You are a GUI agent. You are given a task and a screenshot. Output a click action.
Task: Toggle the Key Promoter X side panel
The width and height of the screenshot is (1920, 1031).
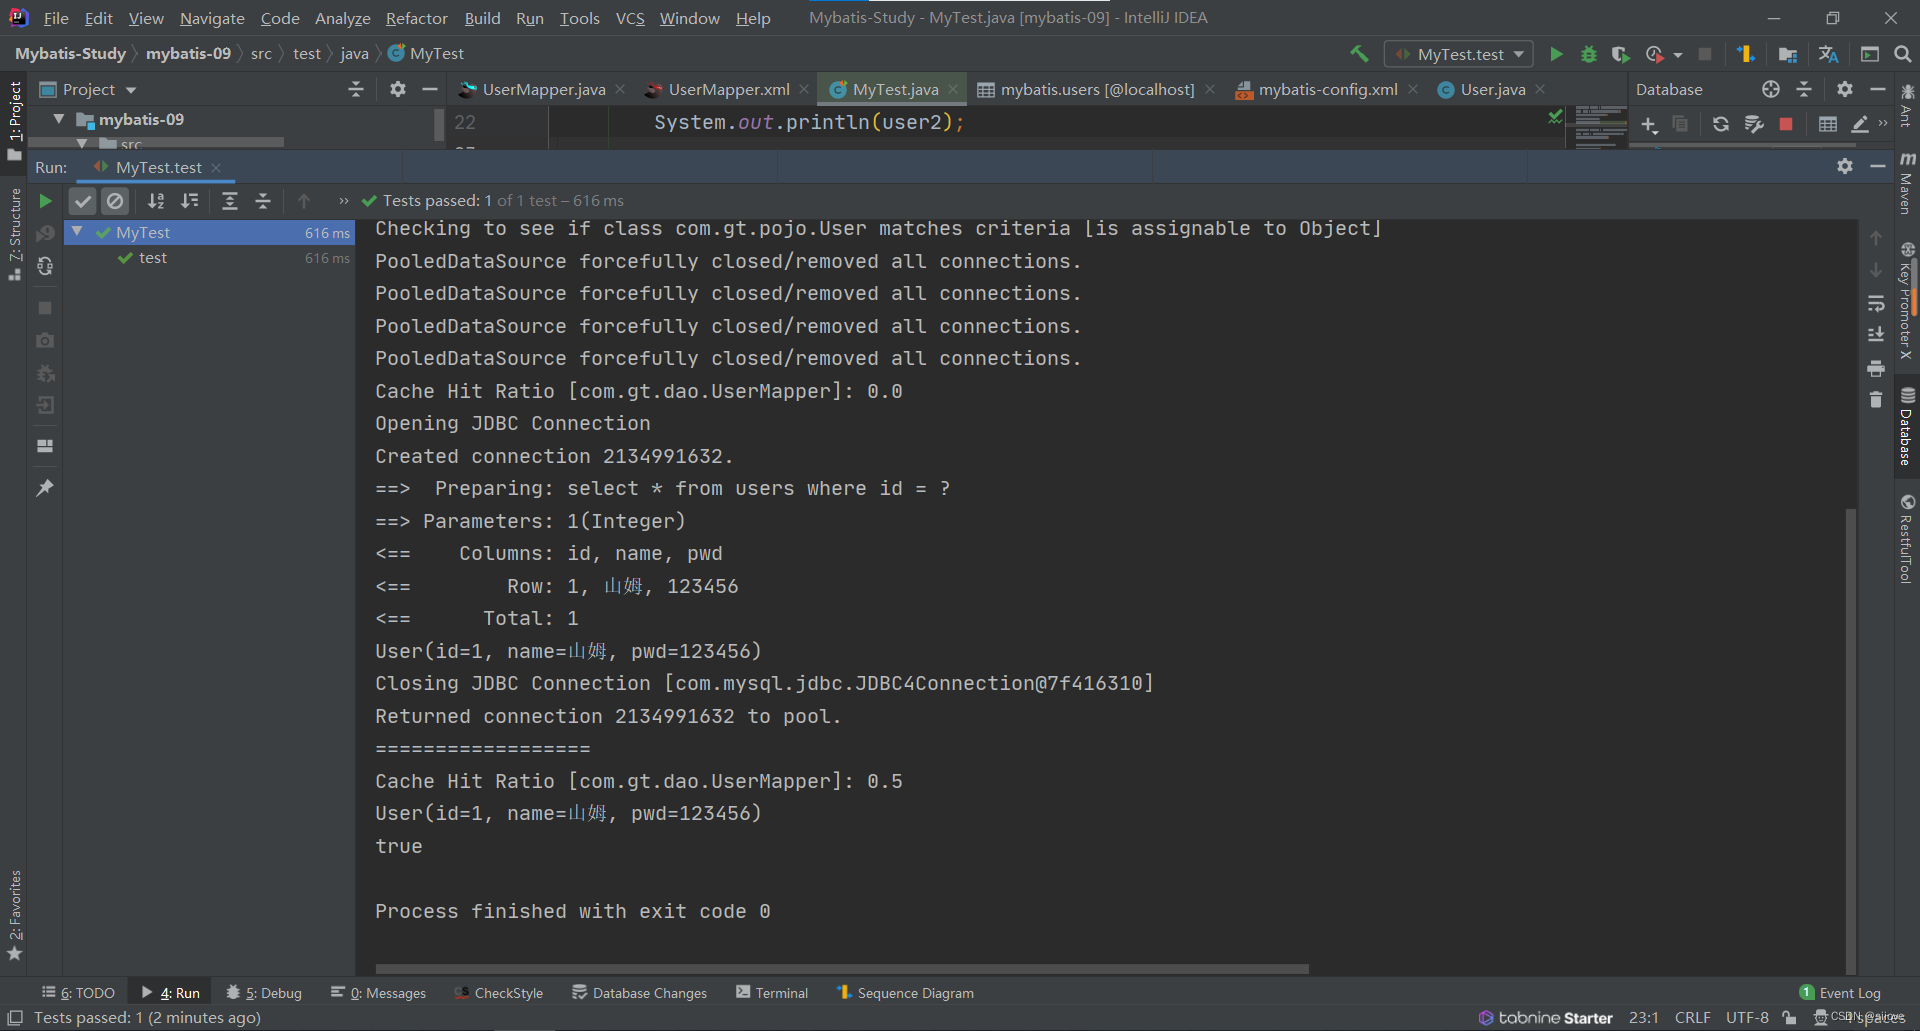pos(1907,301)
